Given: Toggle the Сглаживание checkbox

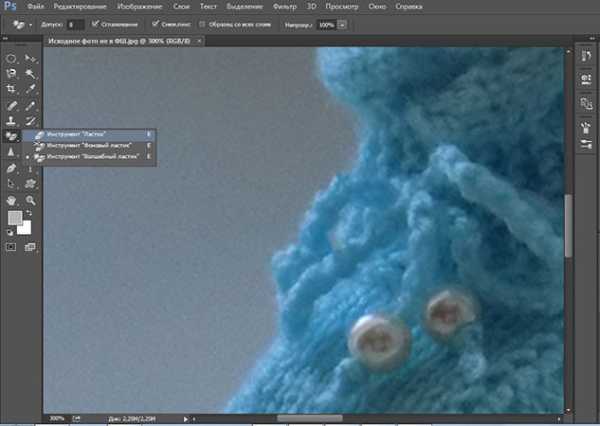Looking at the screenshot, I should click(95, 24).
